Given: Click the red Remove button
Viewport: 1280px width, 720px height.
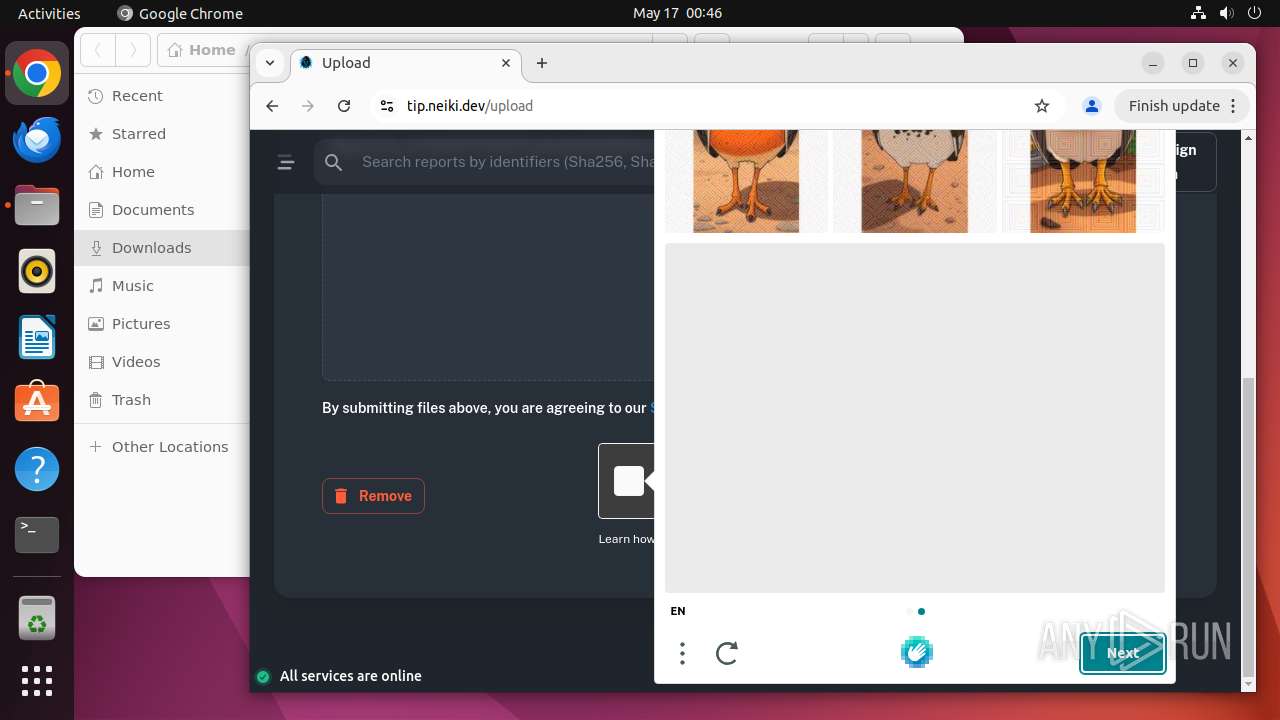Looking at the screenshot, I should 373,496.
